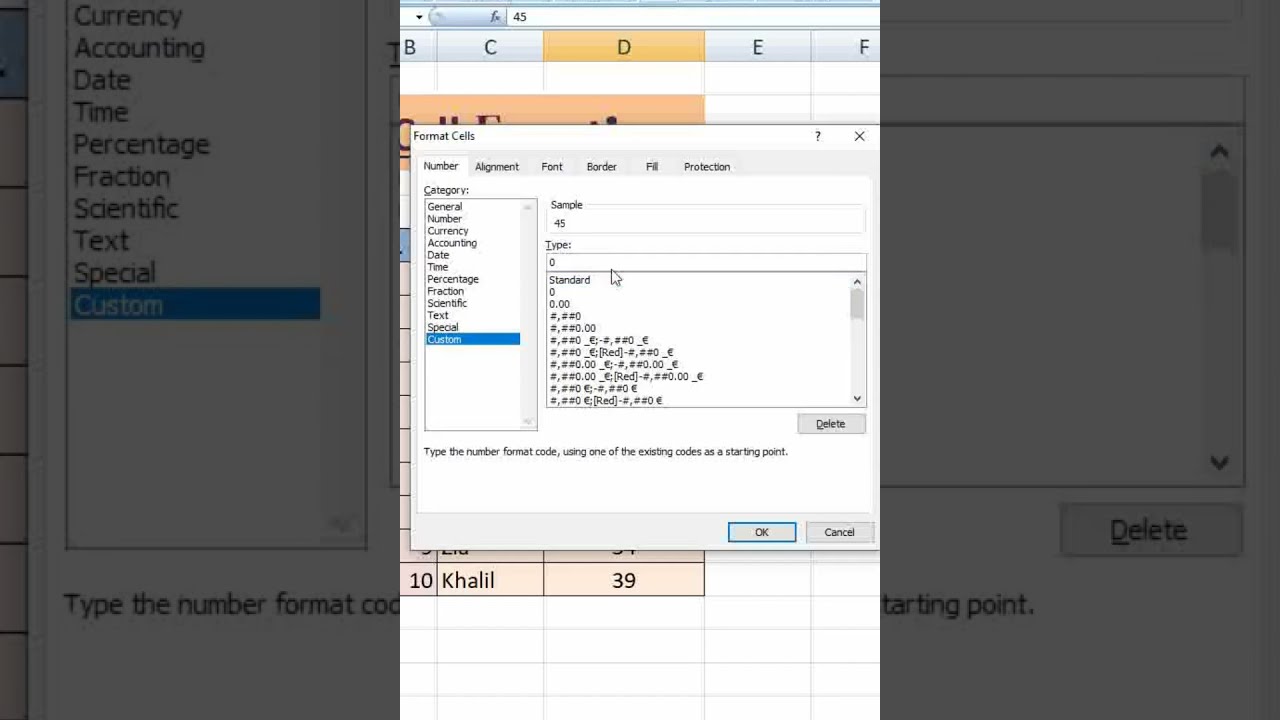
Task: Click the Type format code input field
Action: pyautogui.click(x=706, y=262)
